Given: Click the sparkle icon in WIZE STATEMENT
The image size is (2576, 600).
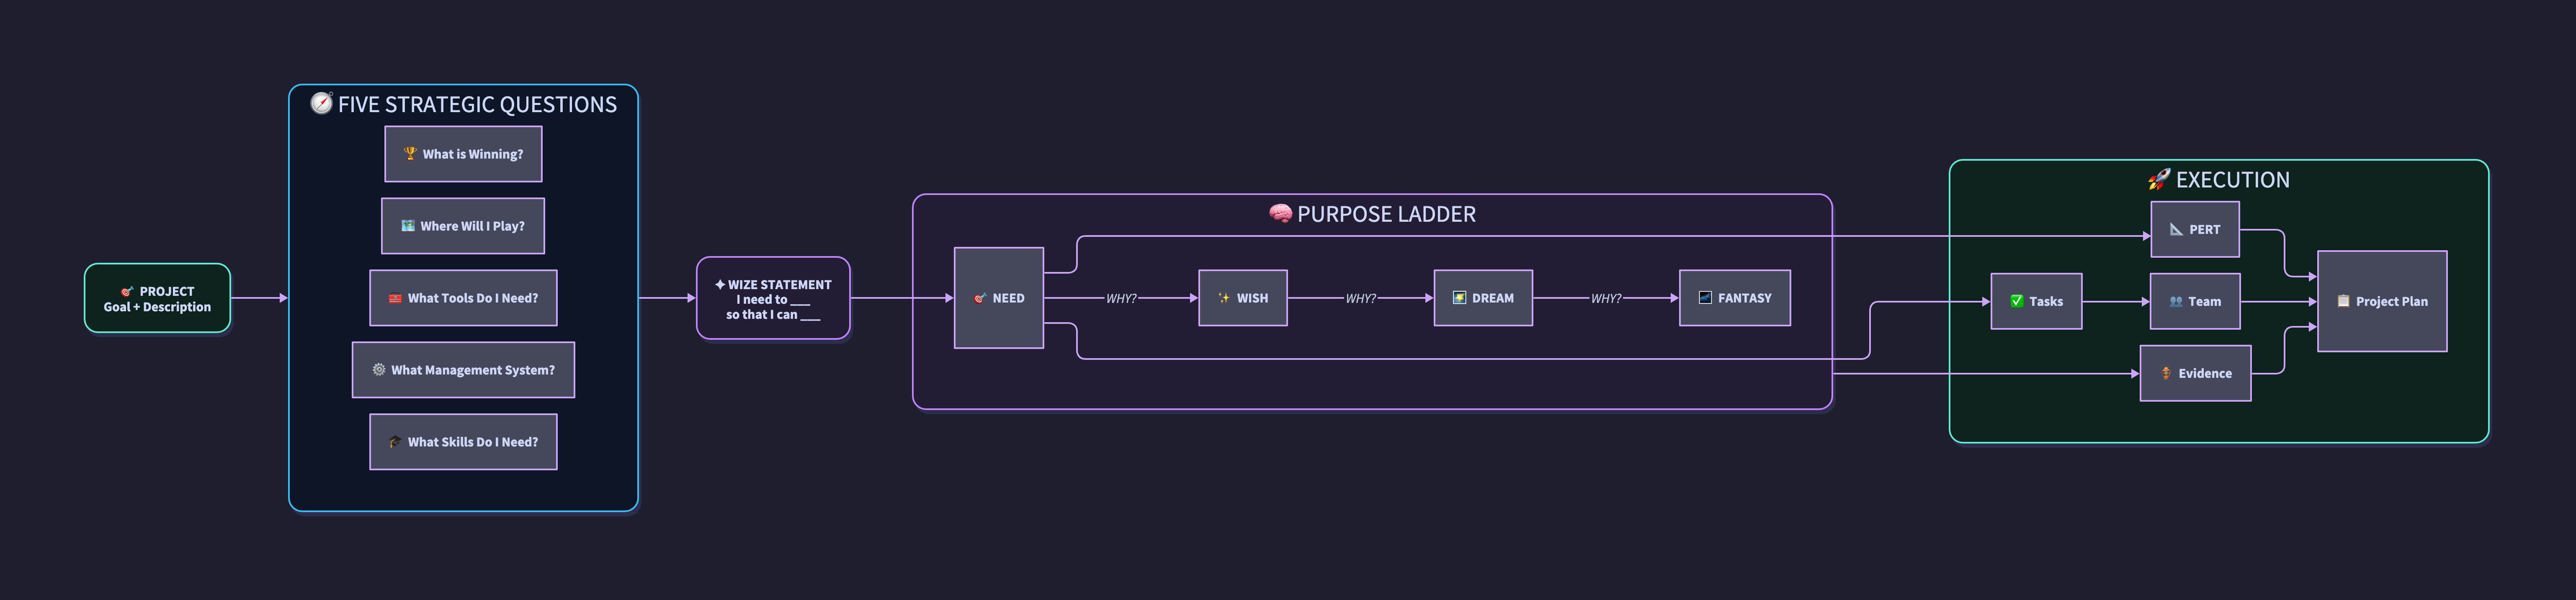Looking at the screenshot, I should click(720, 285).
